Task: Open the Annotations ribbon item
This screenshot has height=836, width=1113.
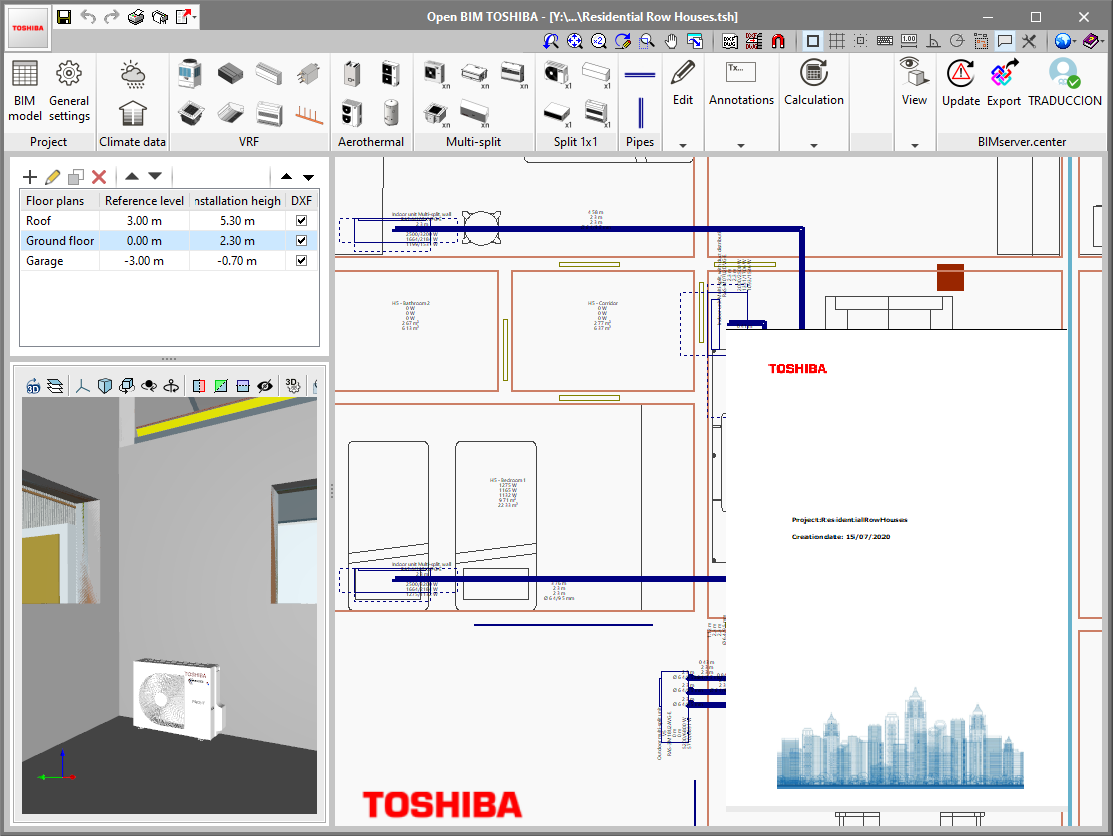Action: click(x=741, y=83)
